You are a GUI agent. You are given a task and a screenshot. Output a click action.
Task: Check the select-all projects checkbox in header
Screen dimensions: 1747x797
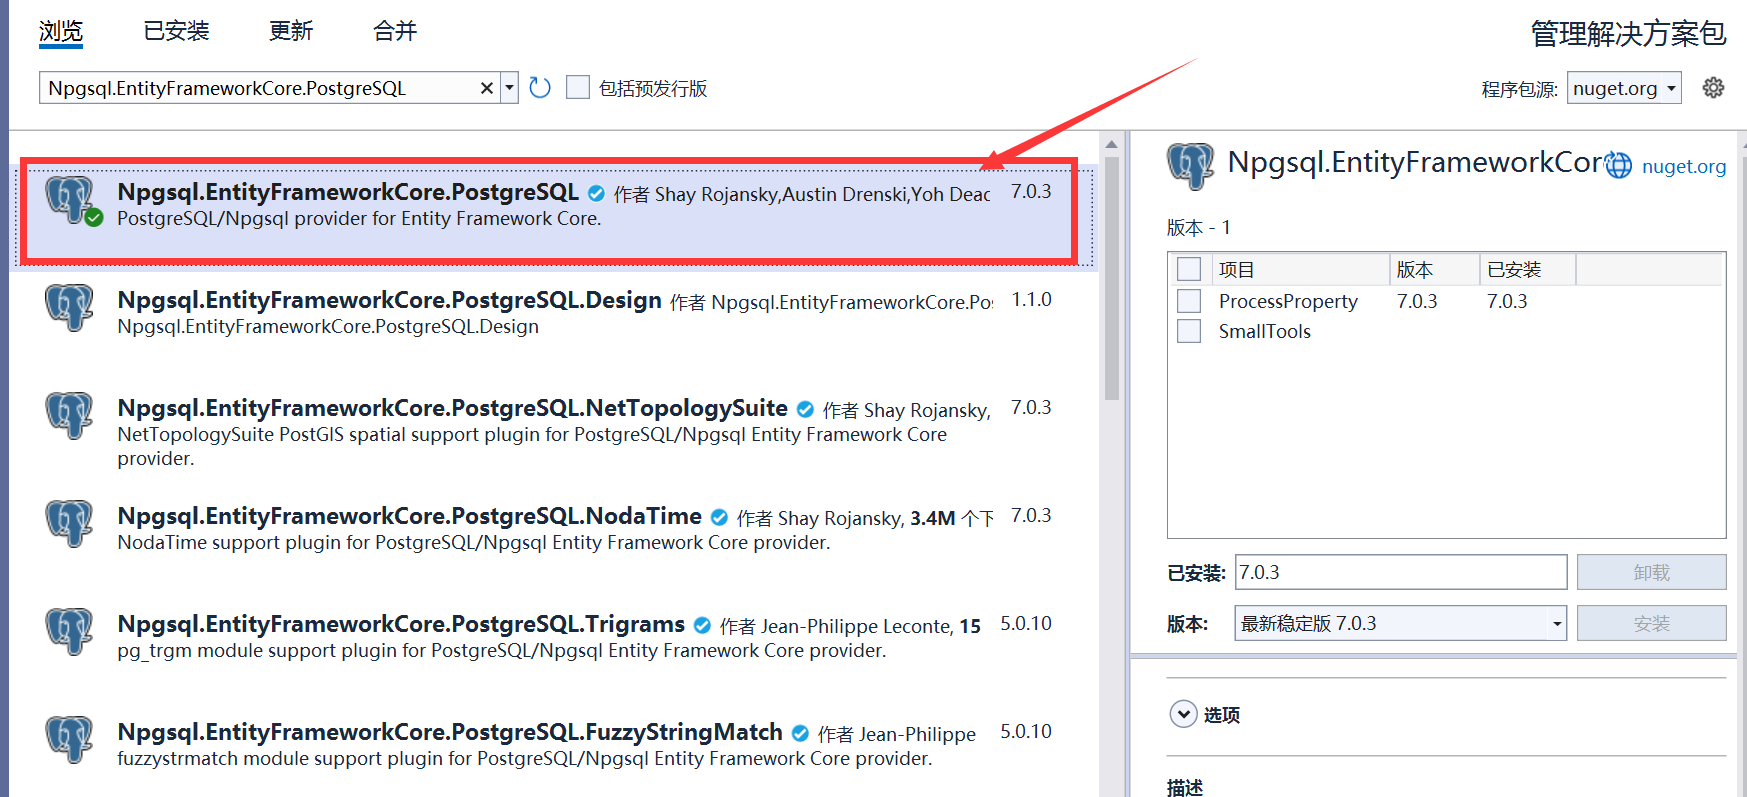coord(1189,269)
